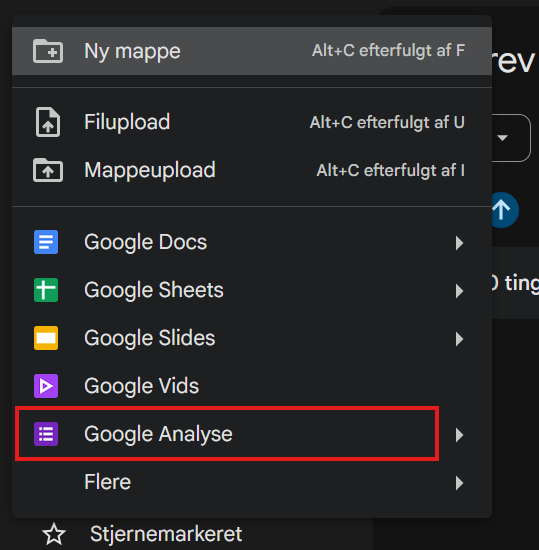Click the 'Alt+C efterfulgt af F' shortcut text
Image resolution: width=539 pixels, height=550 pixels.
coord(389,51)
